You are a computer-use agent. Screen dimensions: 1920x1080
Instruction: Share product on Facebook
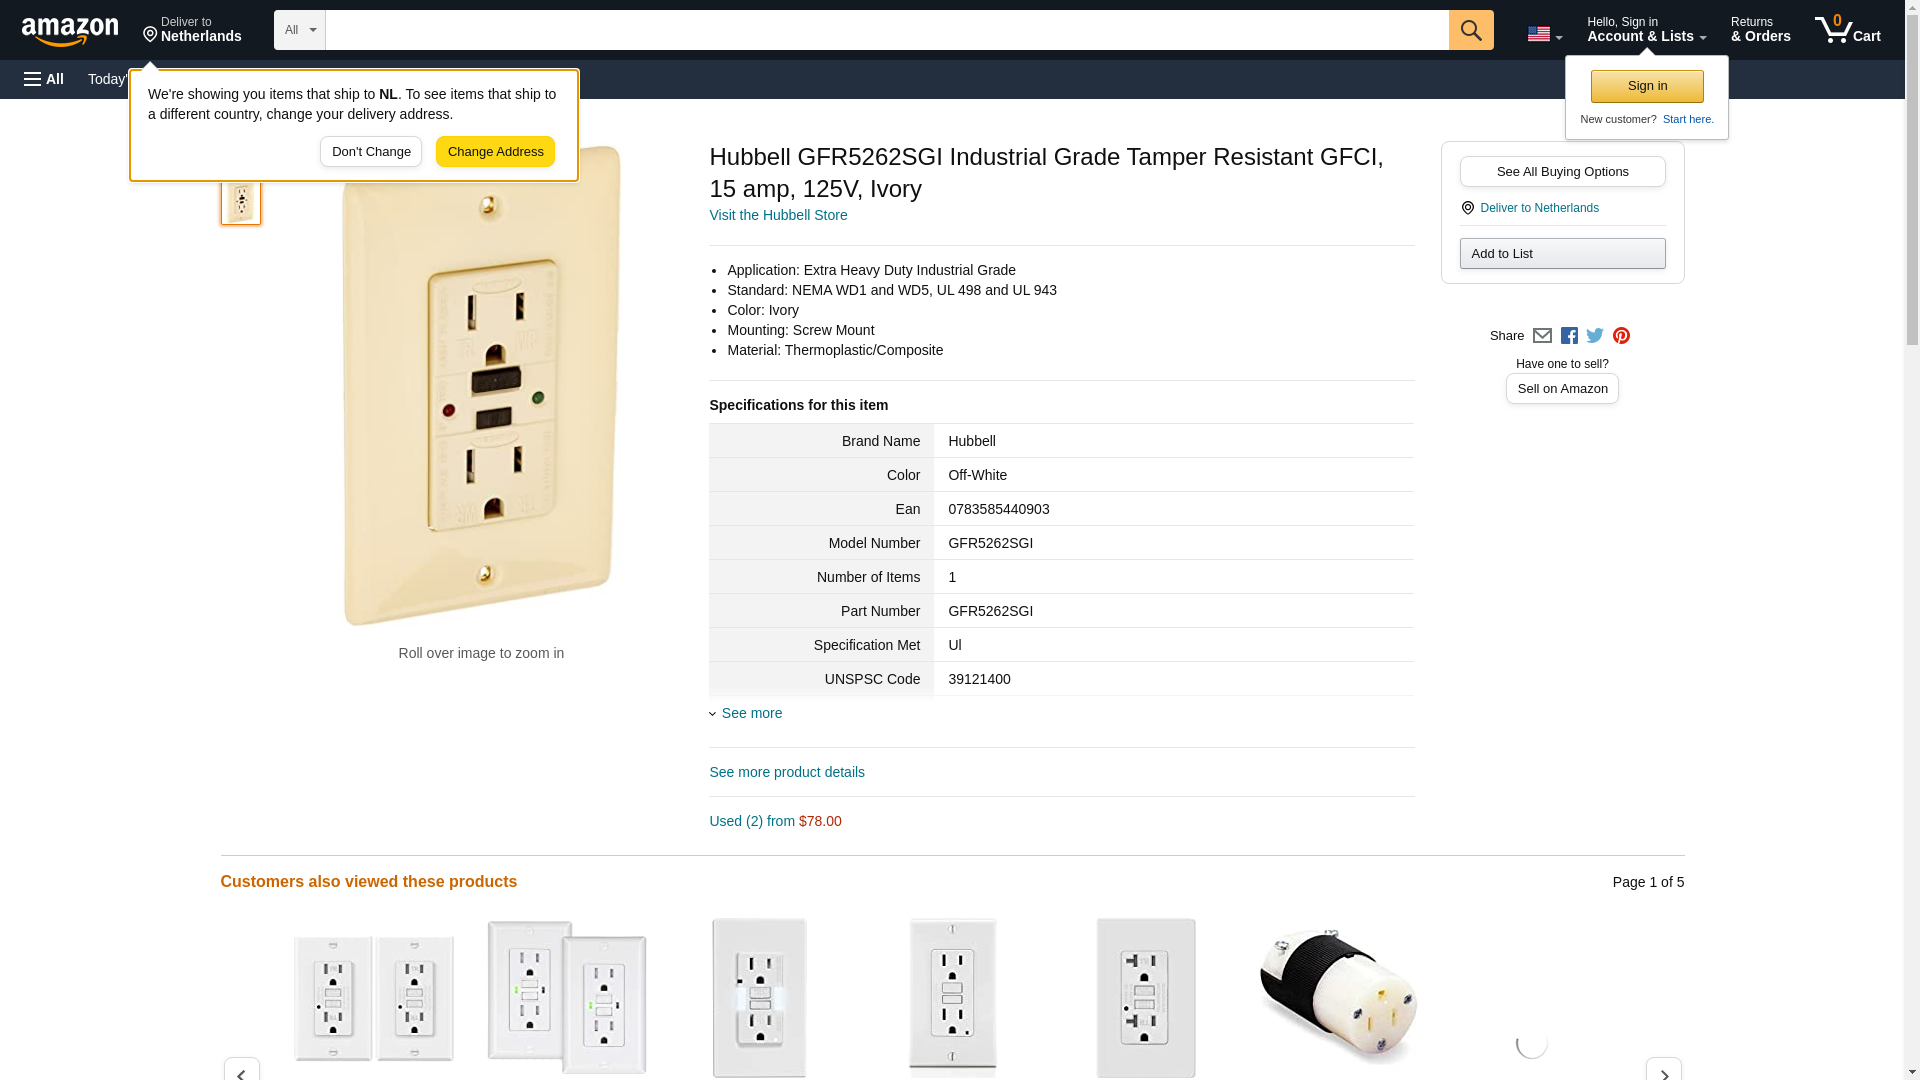1569,336
